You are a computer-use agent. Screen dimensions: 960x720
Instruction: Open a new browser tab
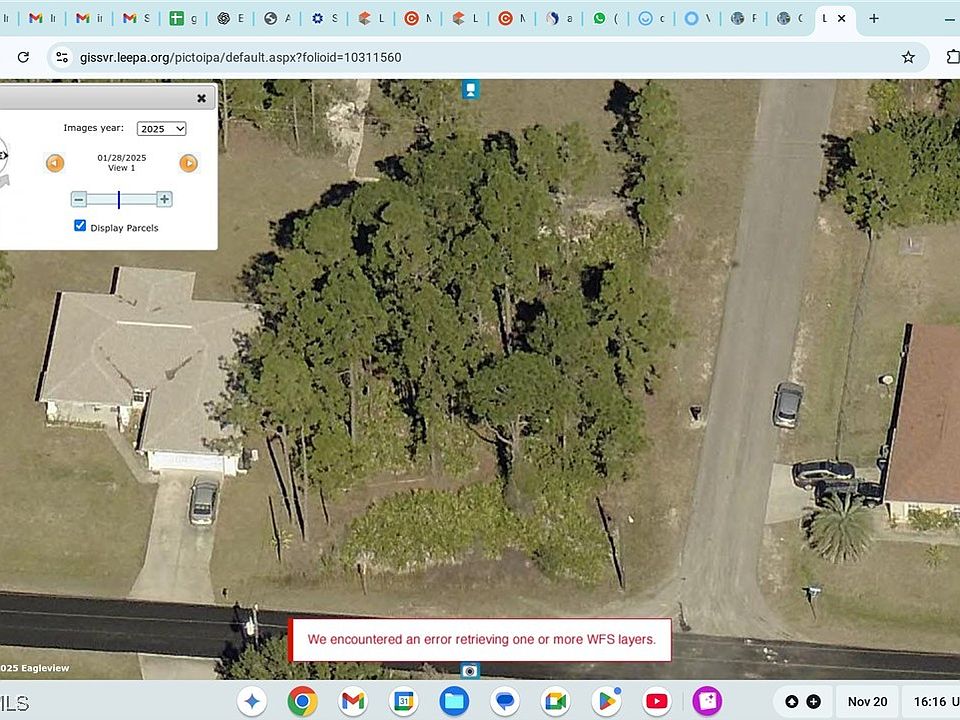(x=874, y=18)
